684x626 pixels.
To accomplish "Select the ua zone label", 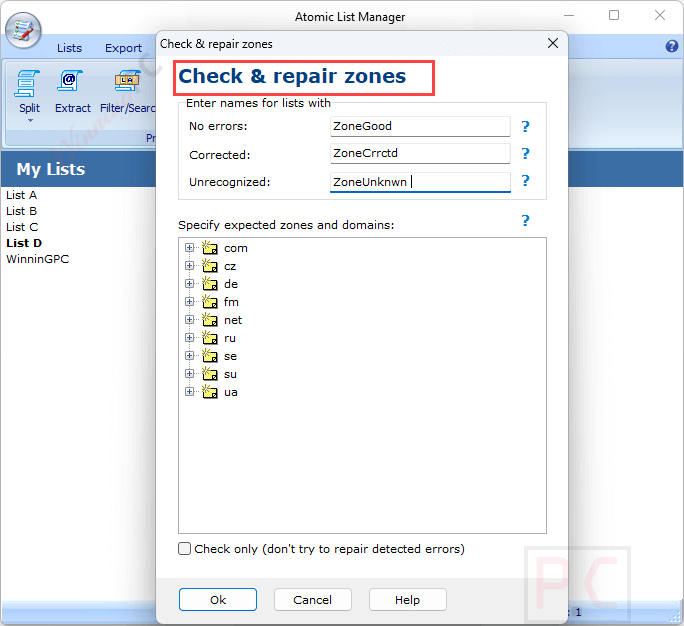I will 231,393.
